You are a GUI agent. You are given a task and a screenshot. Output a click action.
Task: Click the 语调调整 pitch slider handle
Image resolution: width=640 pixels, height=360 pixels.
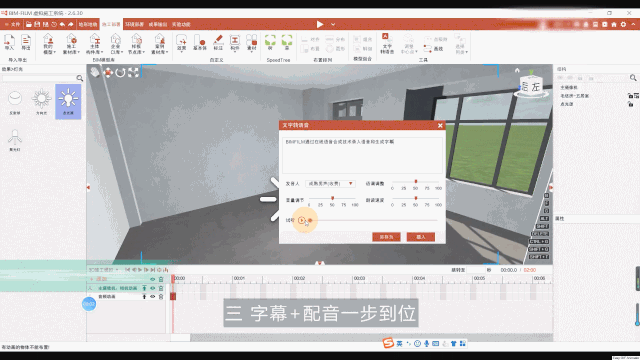click(416, 181)
